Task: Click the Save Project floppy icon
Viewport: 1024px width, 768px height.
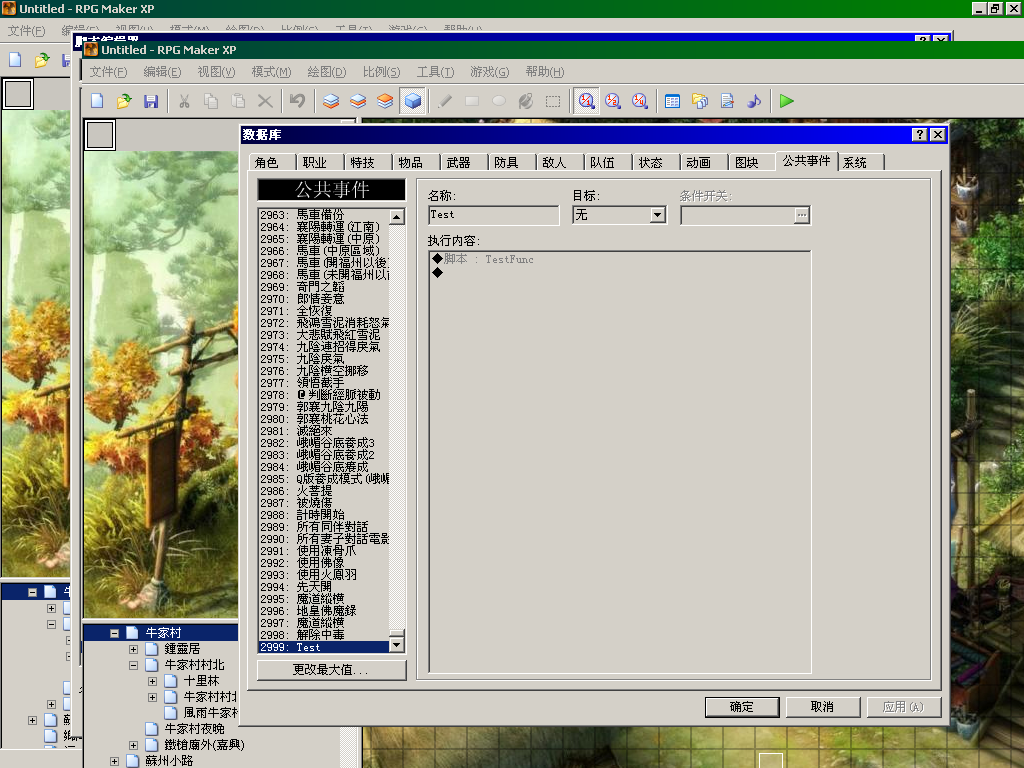Action: pos(151,101)
